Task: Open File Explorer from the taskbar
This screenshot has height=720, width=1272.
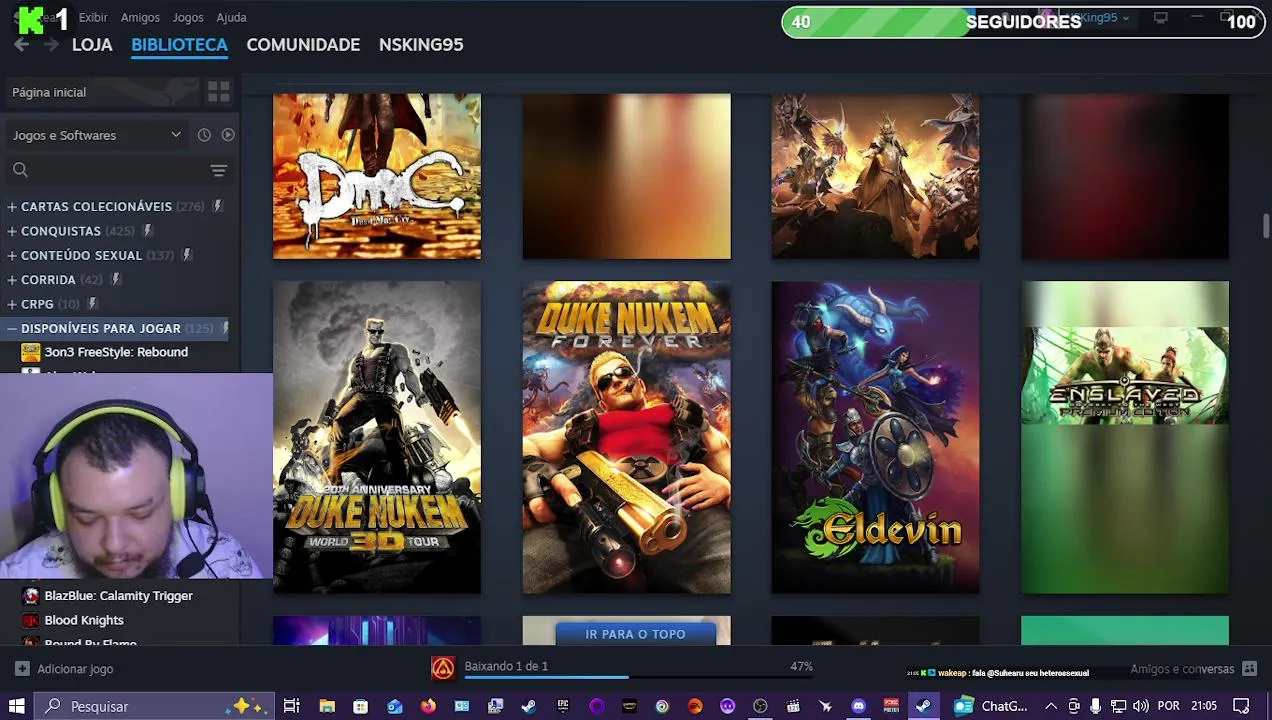Action: [x=327, y=706]
